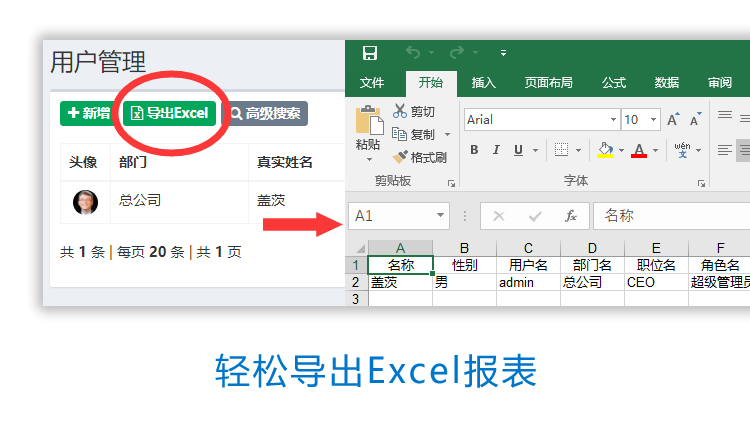Click the align left icon
This screenshot has height=430, width=750.
[x=725, y=150]
